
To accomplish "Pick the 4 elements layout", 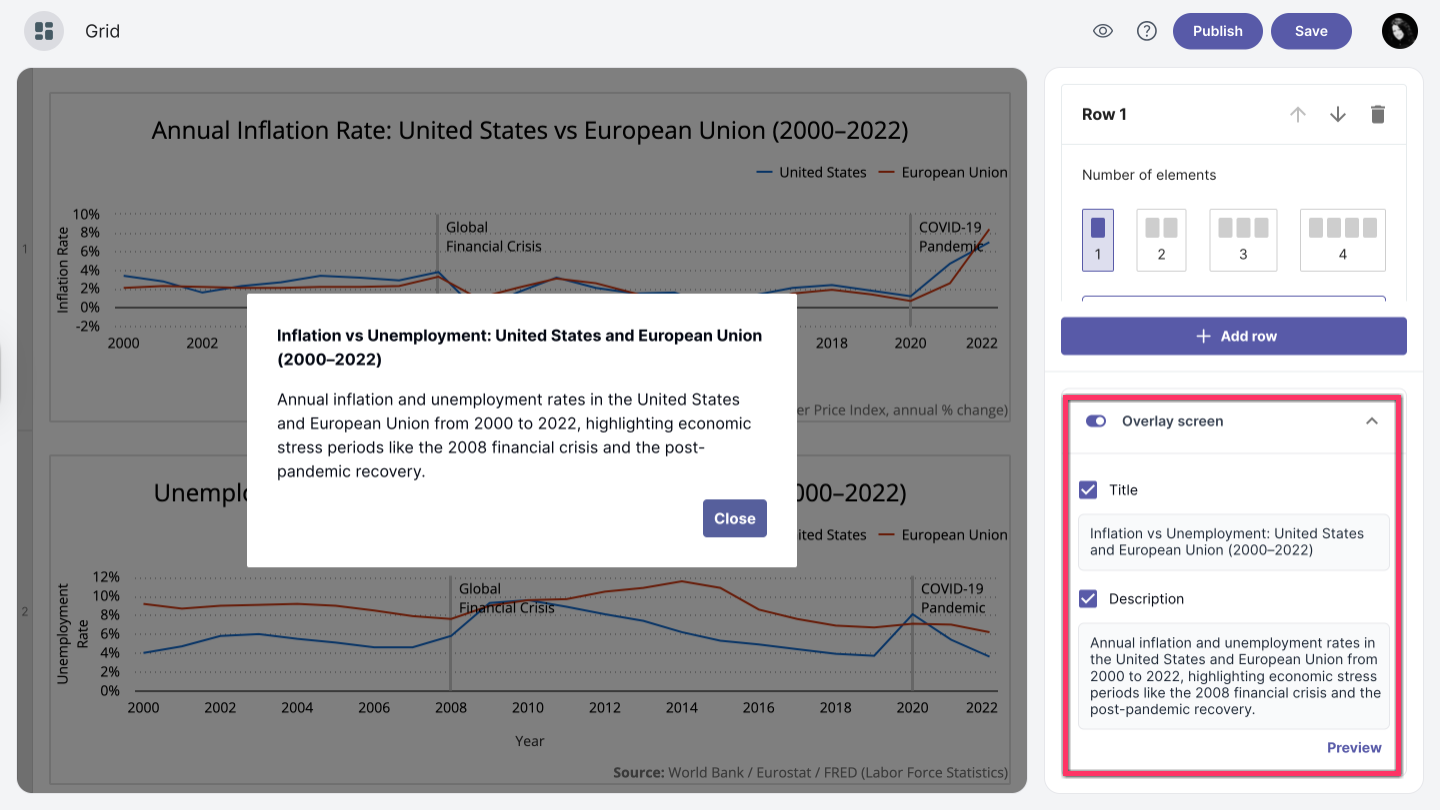I will click(1342, 240).
